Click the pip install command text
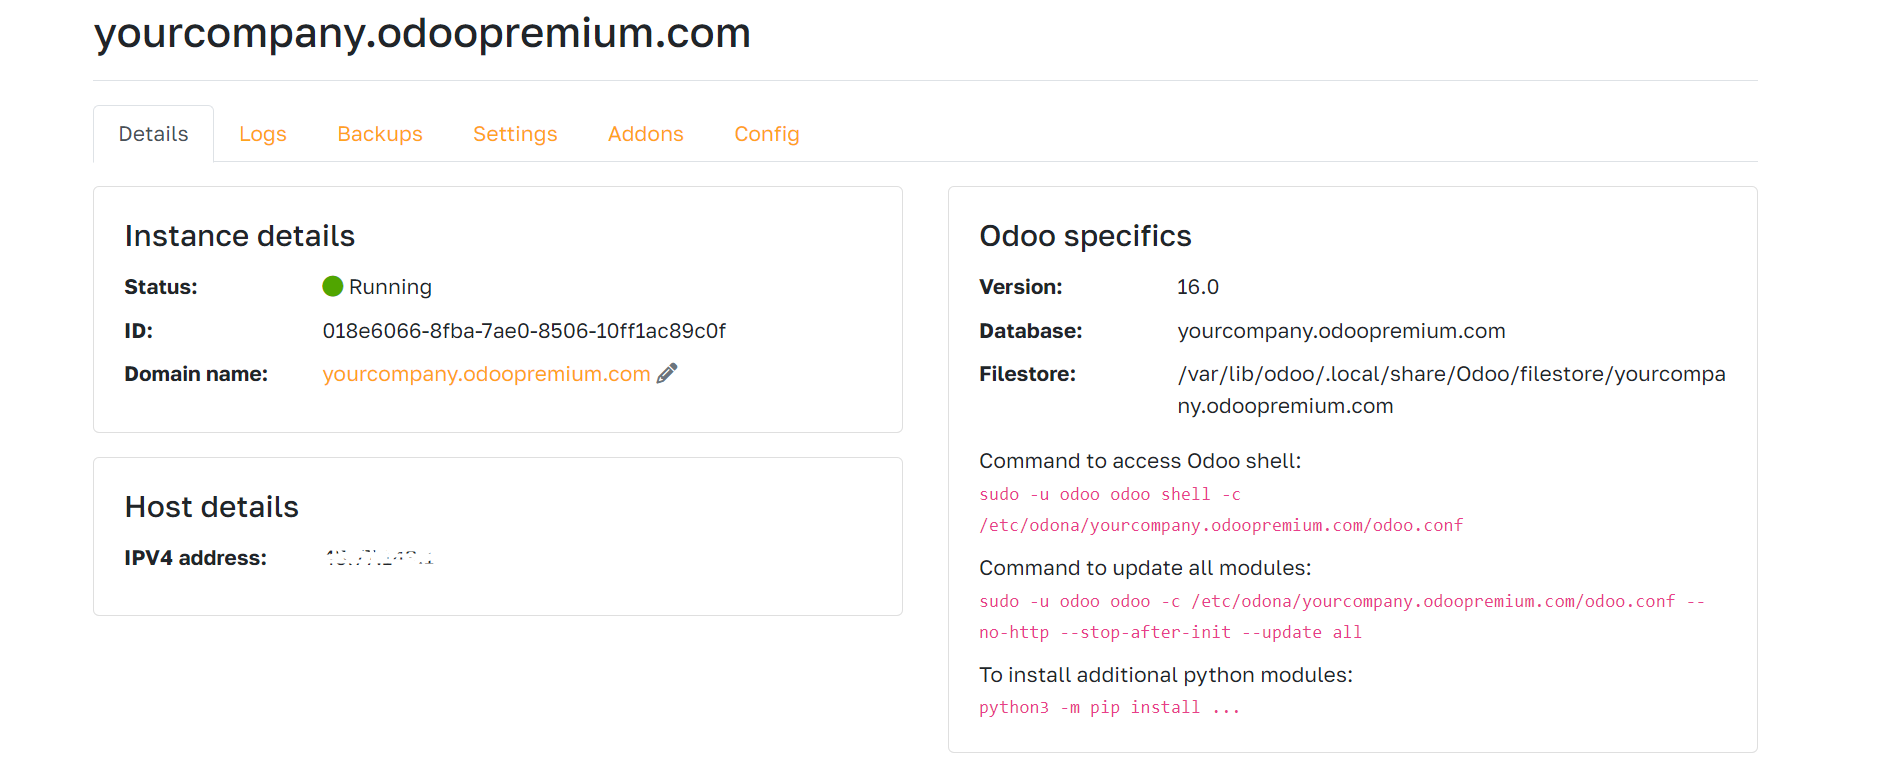The image size is (1900, 766). coord(1109,707)
